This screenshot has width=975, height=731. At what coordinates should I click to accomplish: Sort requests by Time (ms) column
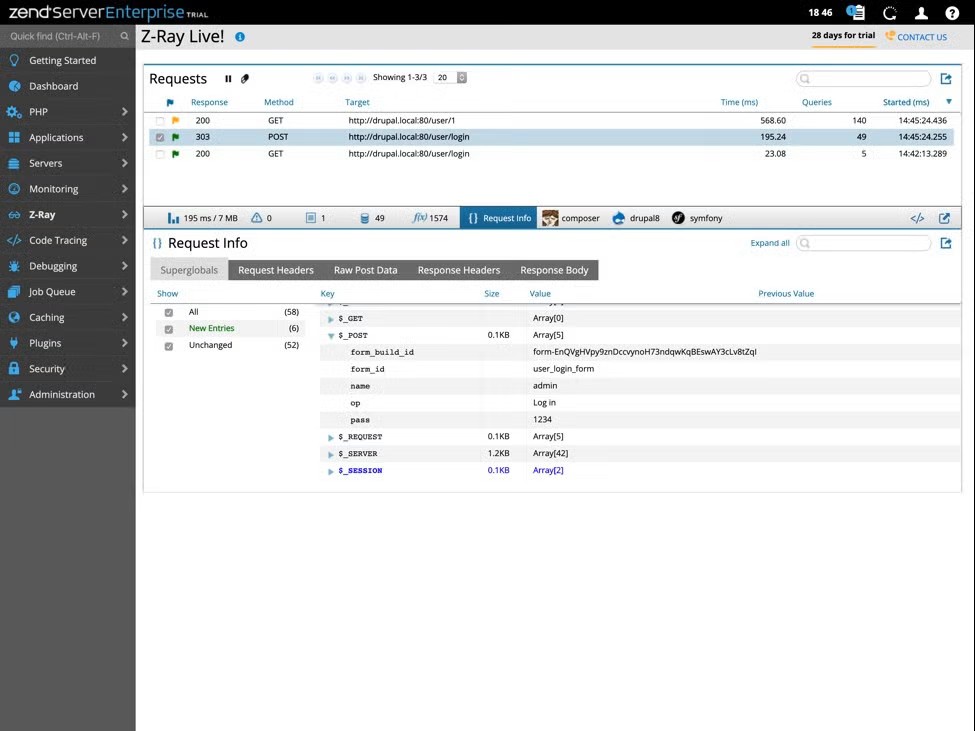pos(739,103)
